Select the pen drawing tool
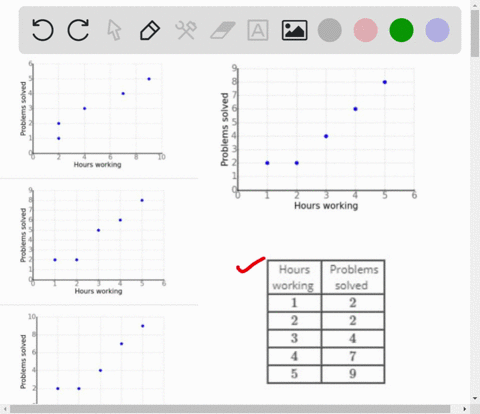Viewport: 480px width, 414px height. pos(150,30)
